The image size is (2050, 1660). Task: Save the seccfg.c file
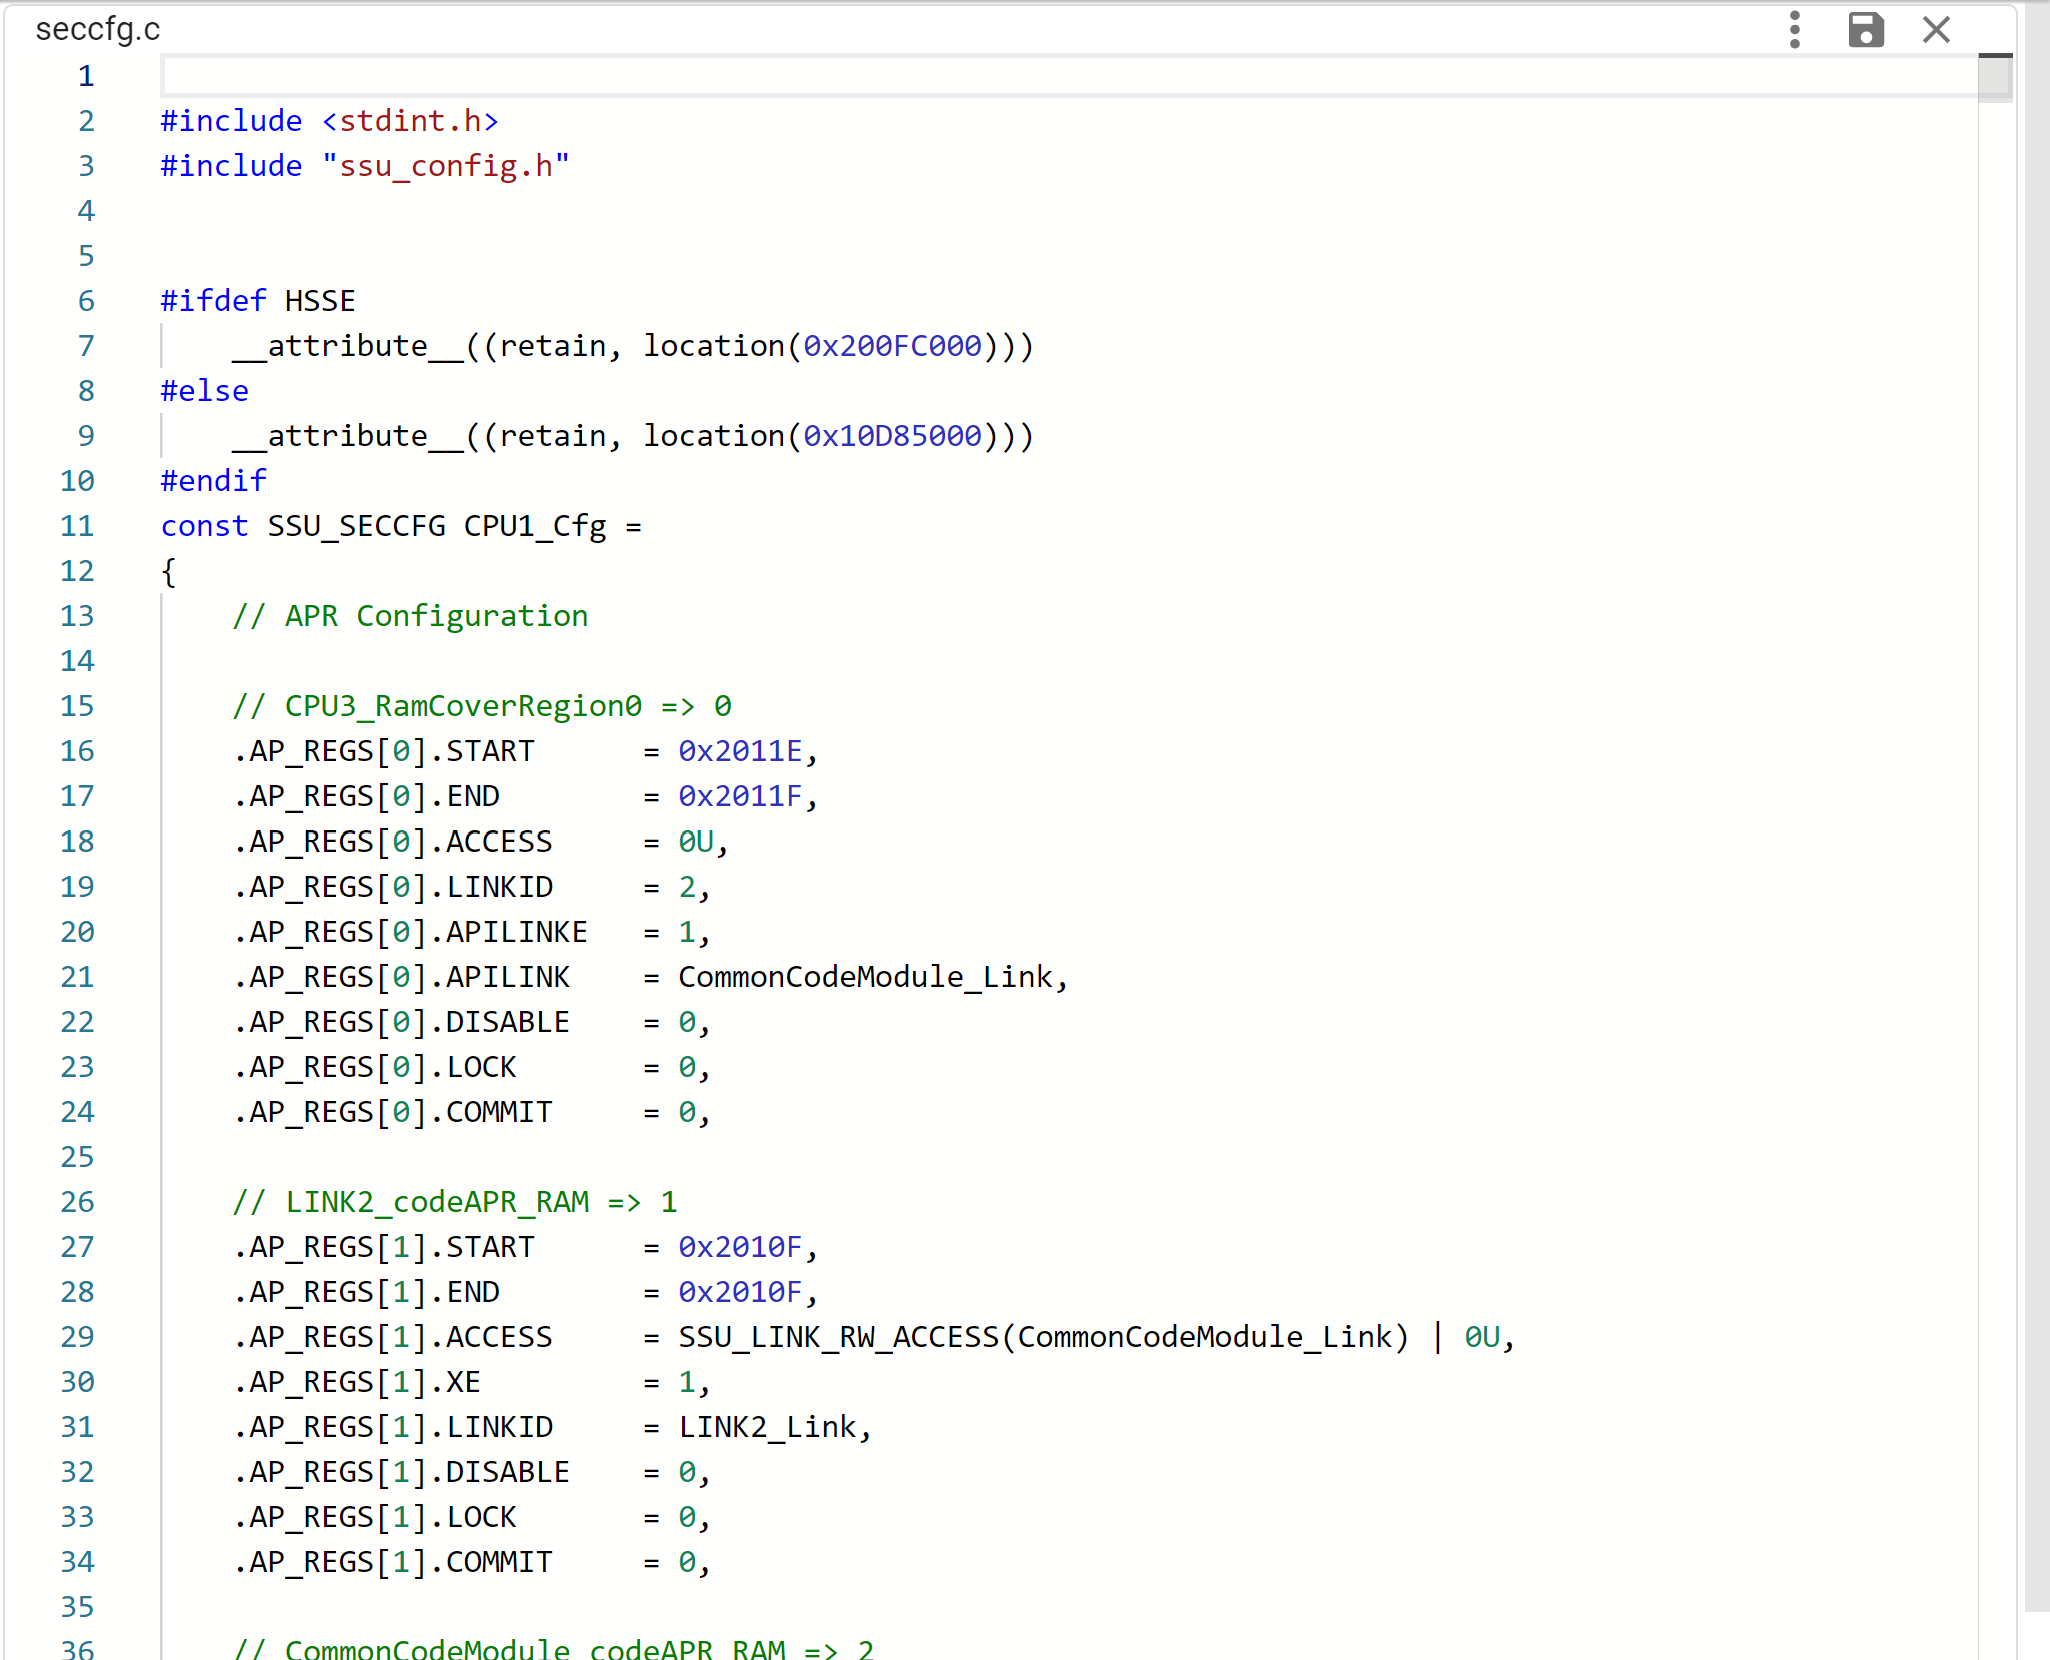point(1866,30)
